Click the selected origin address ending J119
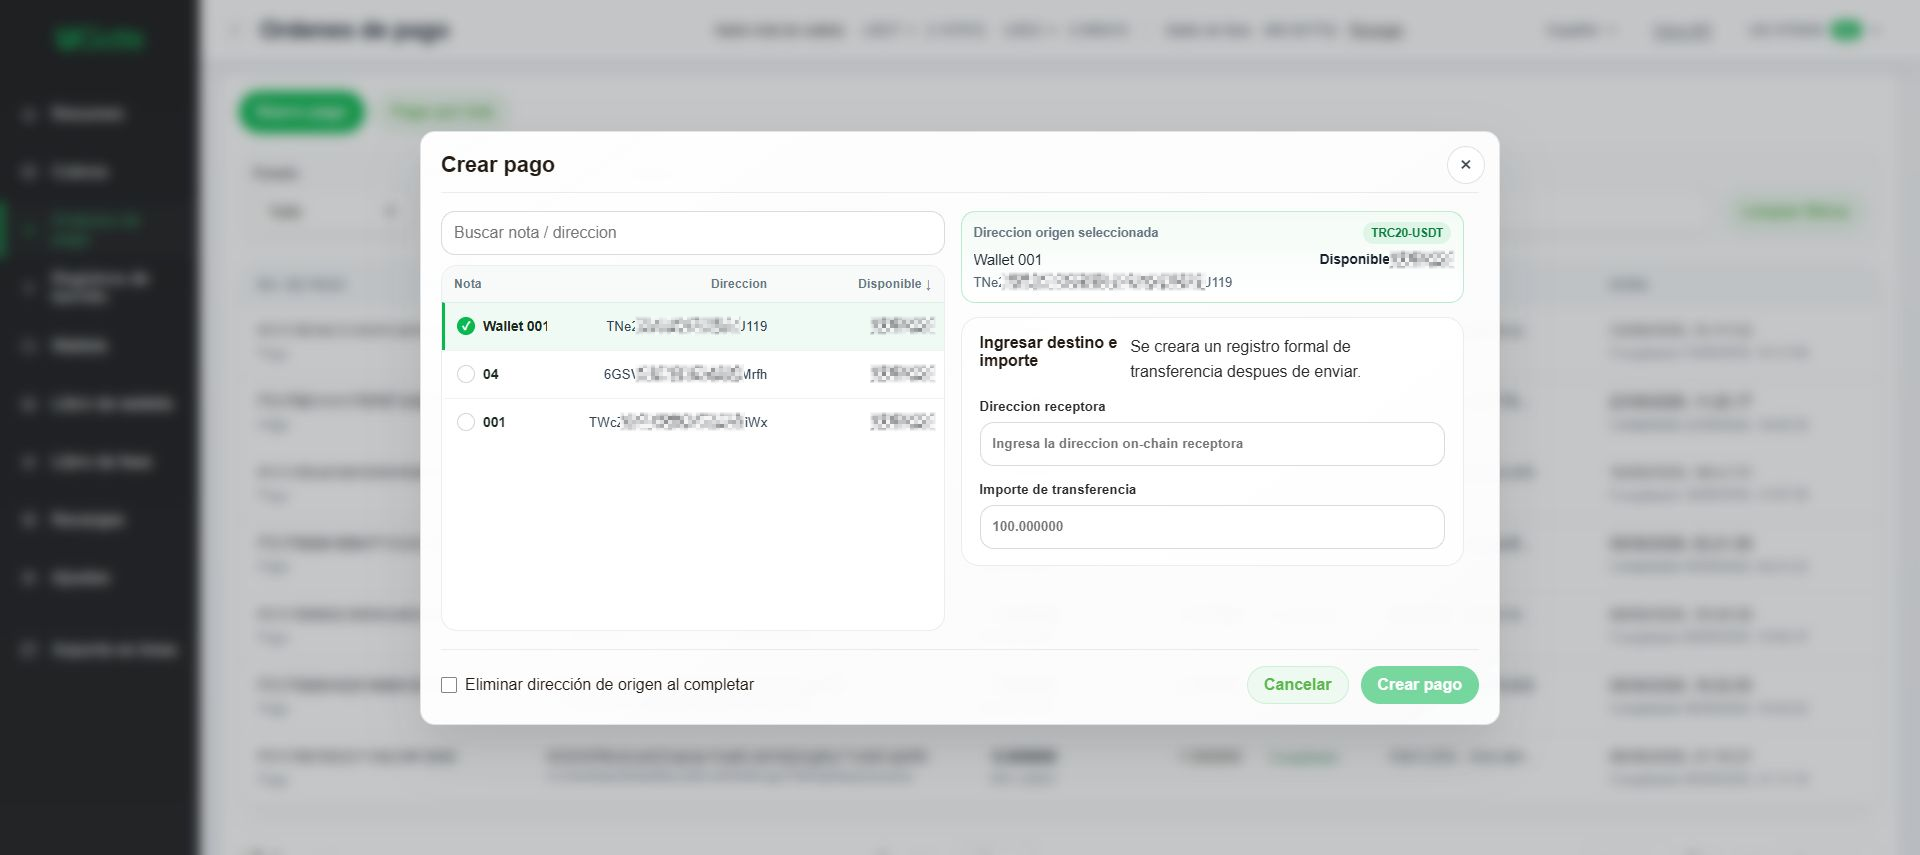This screenshot has height=855, width=1920. pos(1102,283)
